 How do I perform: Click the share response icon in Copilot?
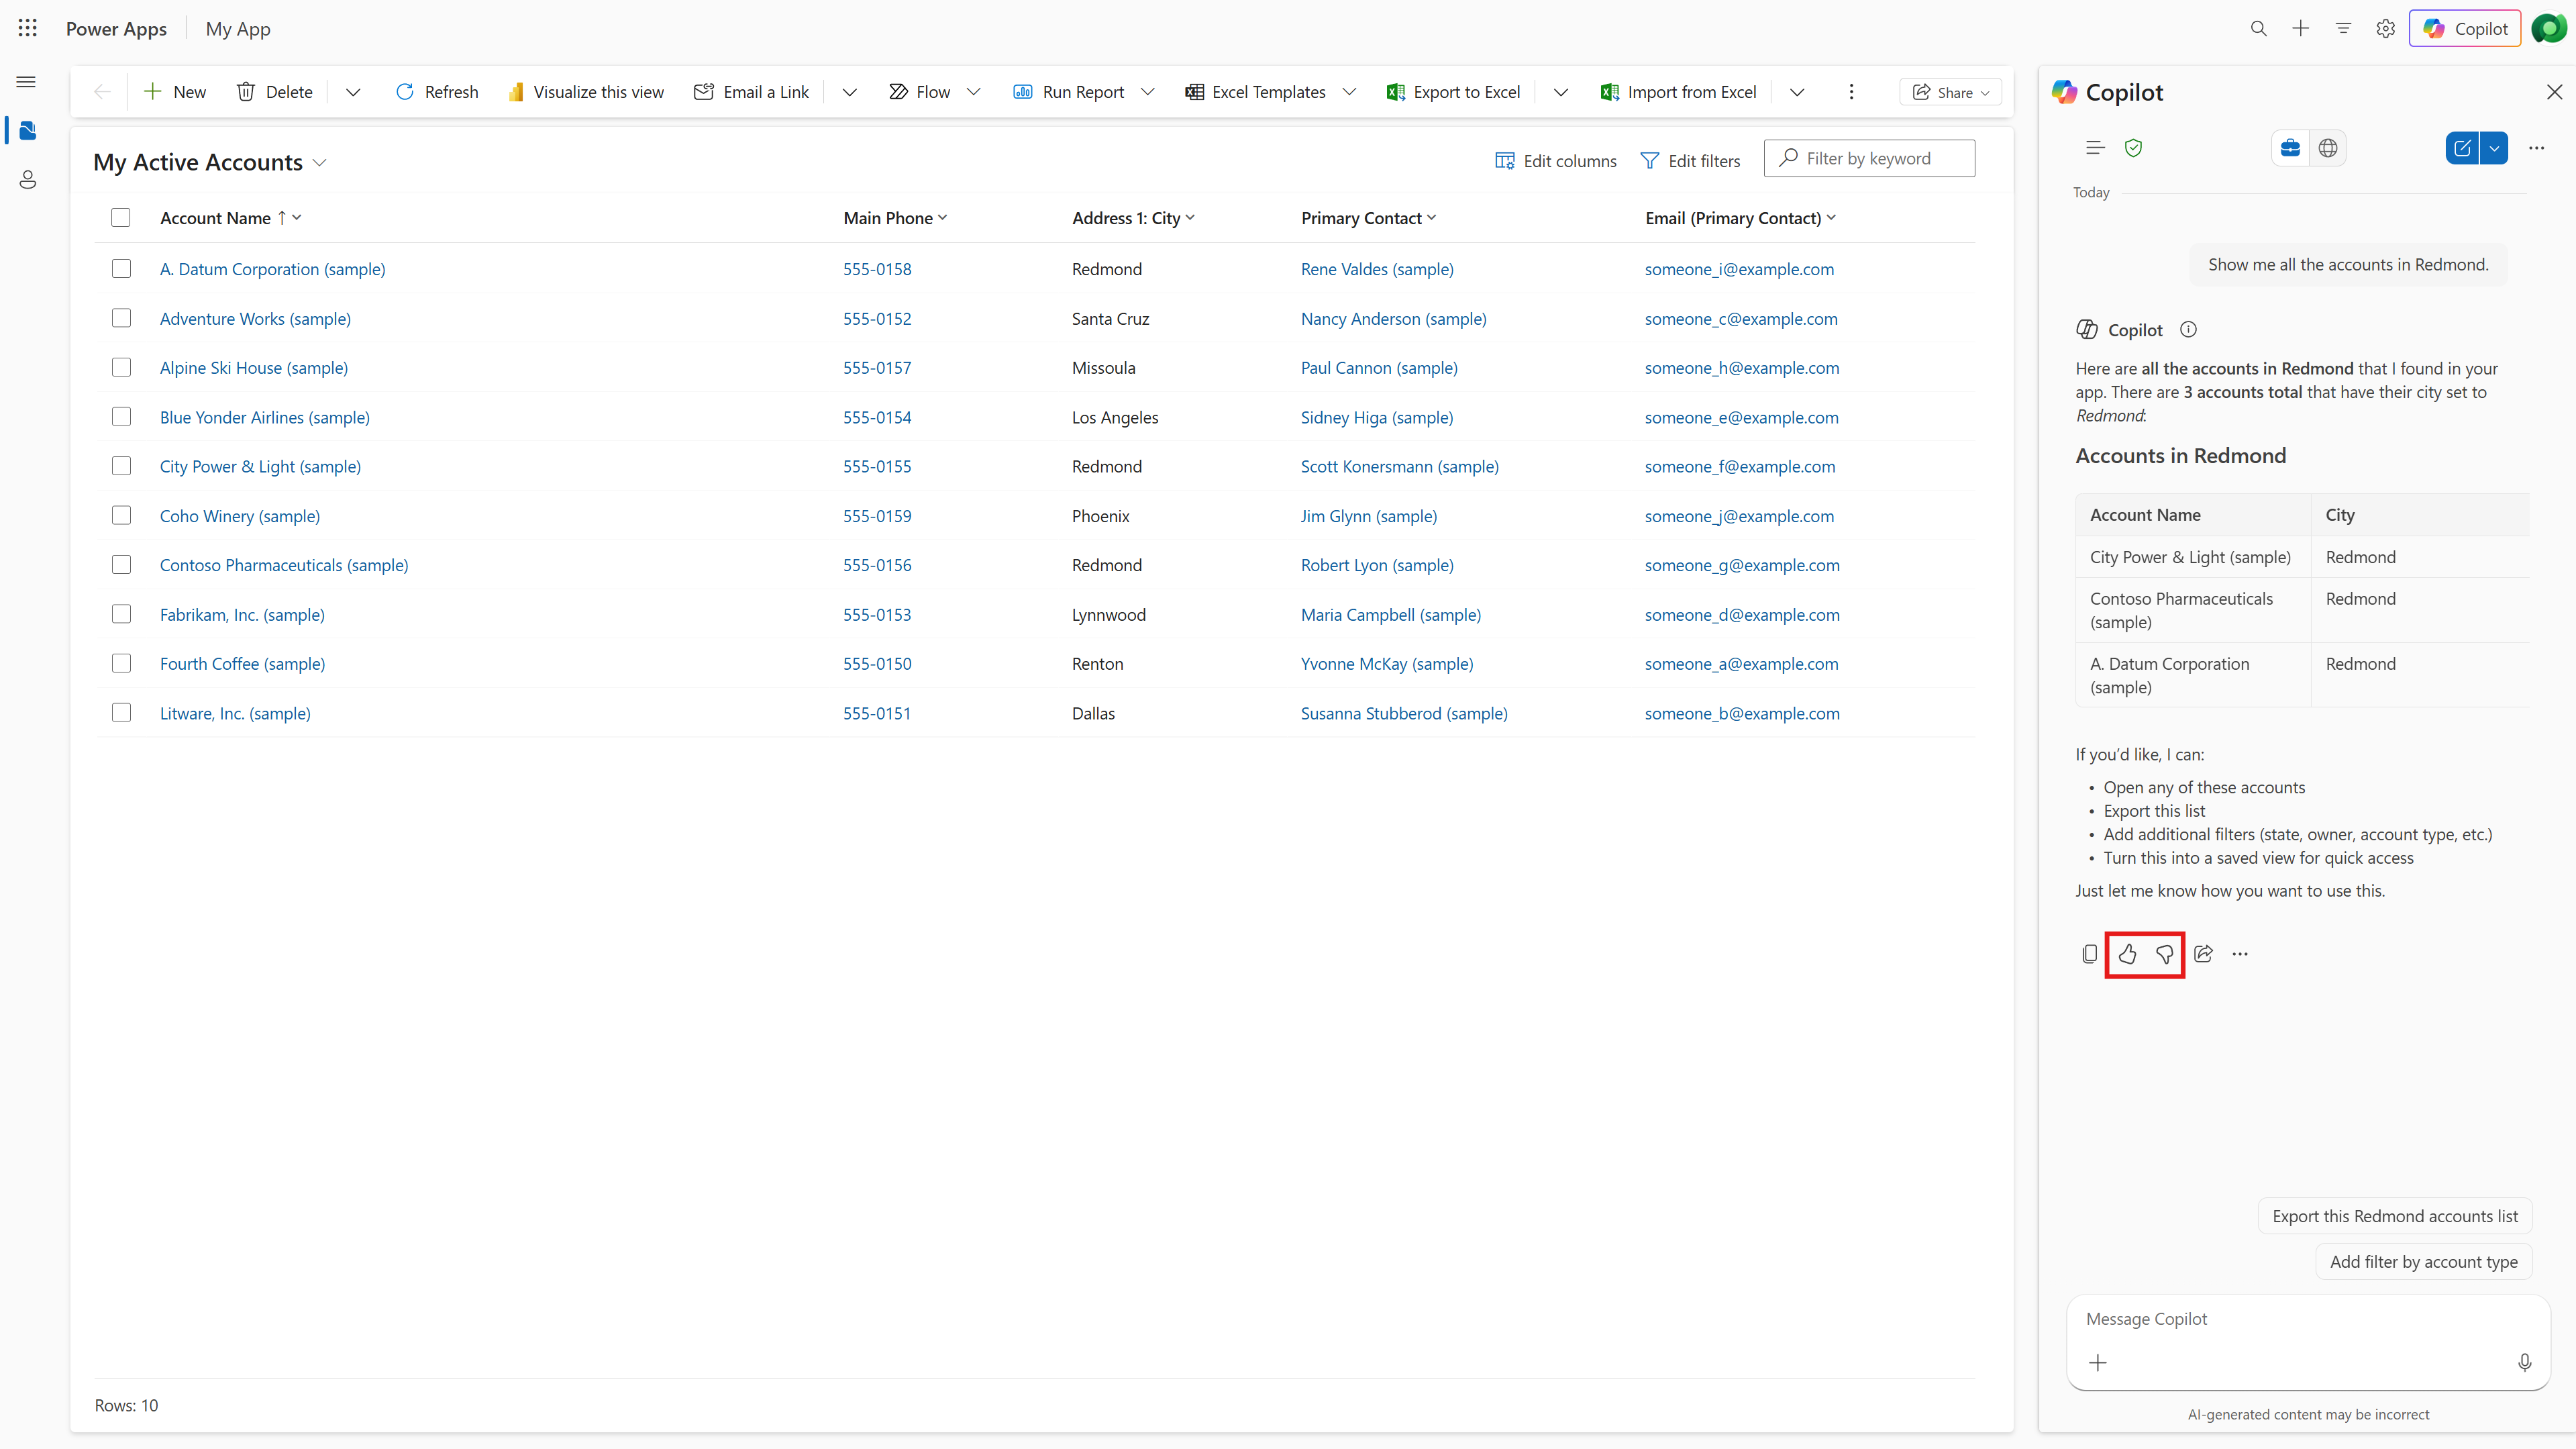click(x=2203, y=954)
